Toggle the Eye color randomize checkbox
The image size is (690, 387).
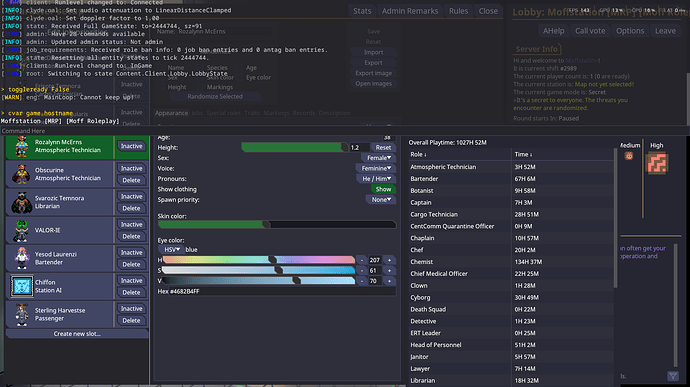[x=239, y=77]
